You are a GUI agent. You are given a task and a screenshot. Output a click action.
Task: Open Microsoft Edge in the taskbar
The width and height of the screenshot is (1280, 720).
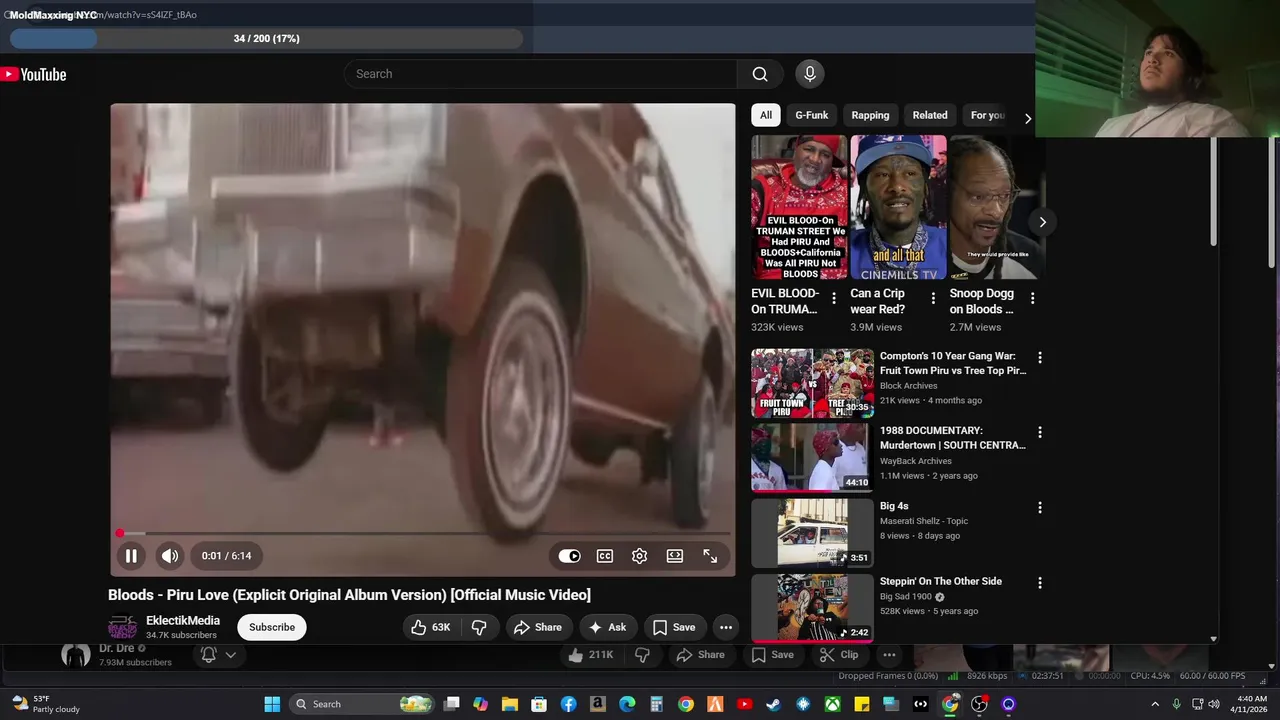(627, 704)
